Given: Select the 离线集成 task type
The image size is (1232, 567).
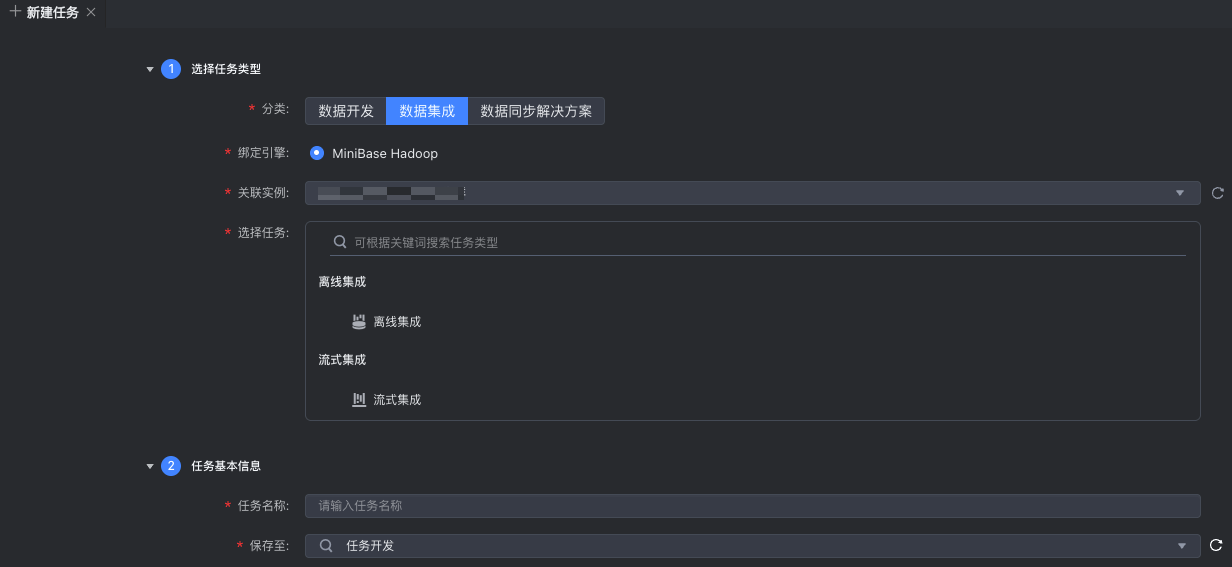Looking at the screenshot, I should pyautogui.click(x=397, y=322).
